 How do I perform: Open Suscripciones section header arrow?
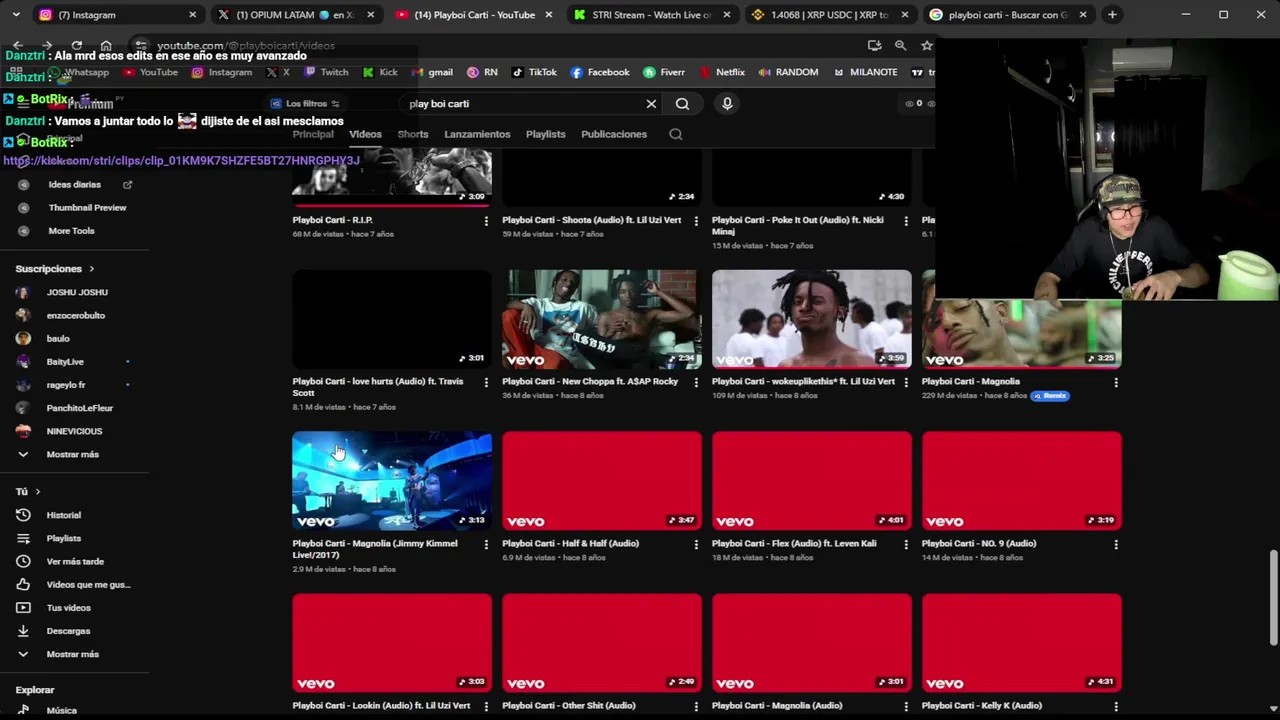tap(91, 269)
